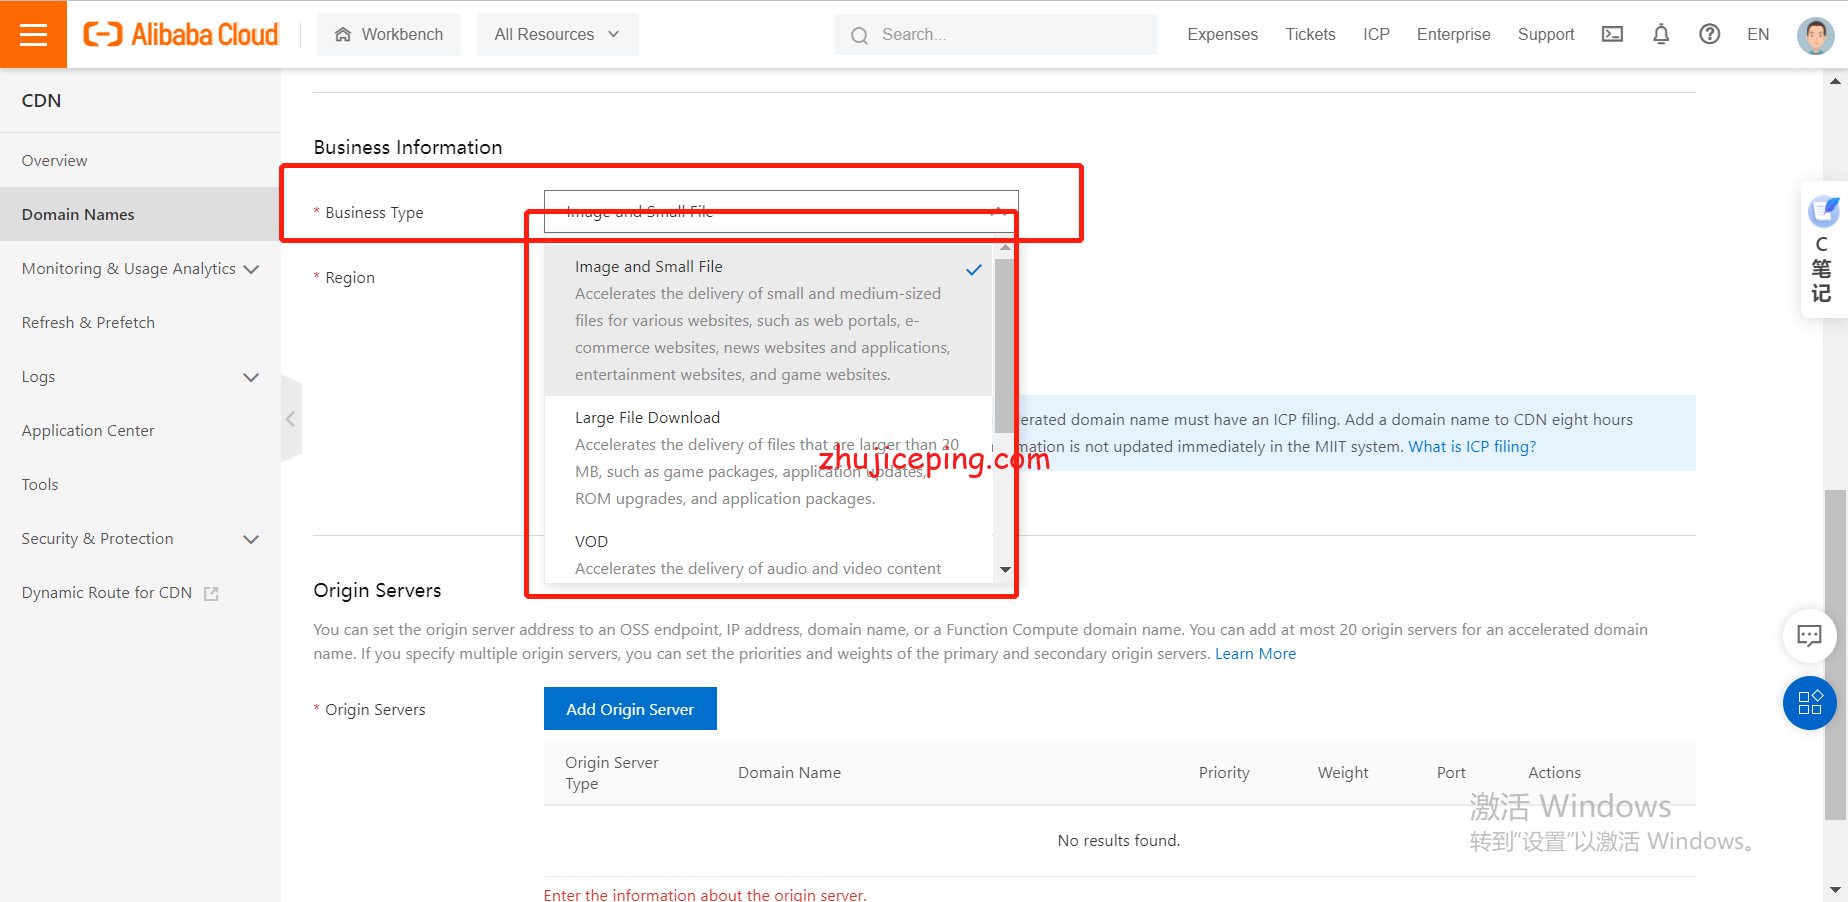The height and width of the screenshot is (902, 1848).
Task: Click the dropdown list scrollbar thumb
Action: (x=1004, y=345)
